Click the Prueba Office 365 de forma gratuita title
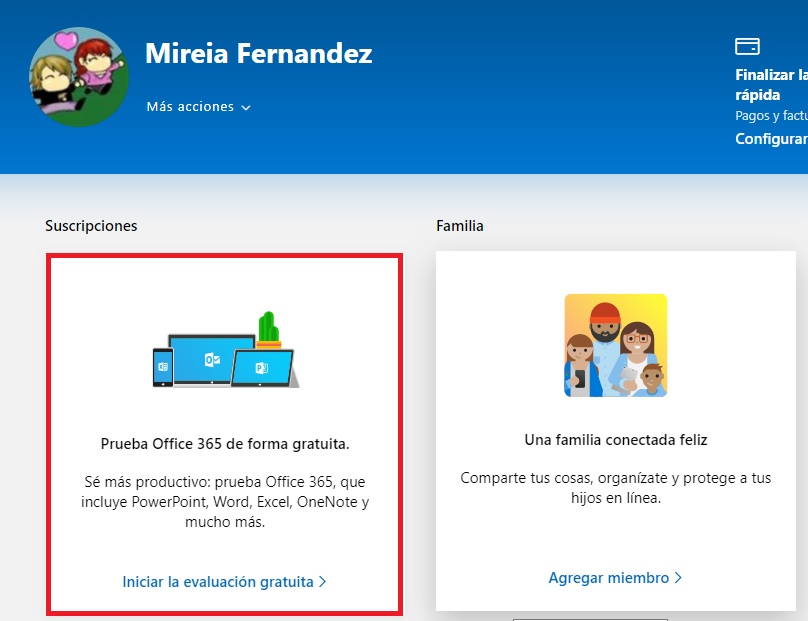 click(225, 443)
